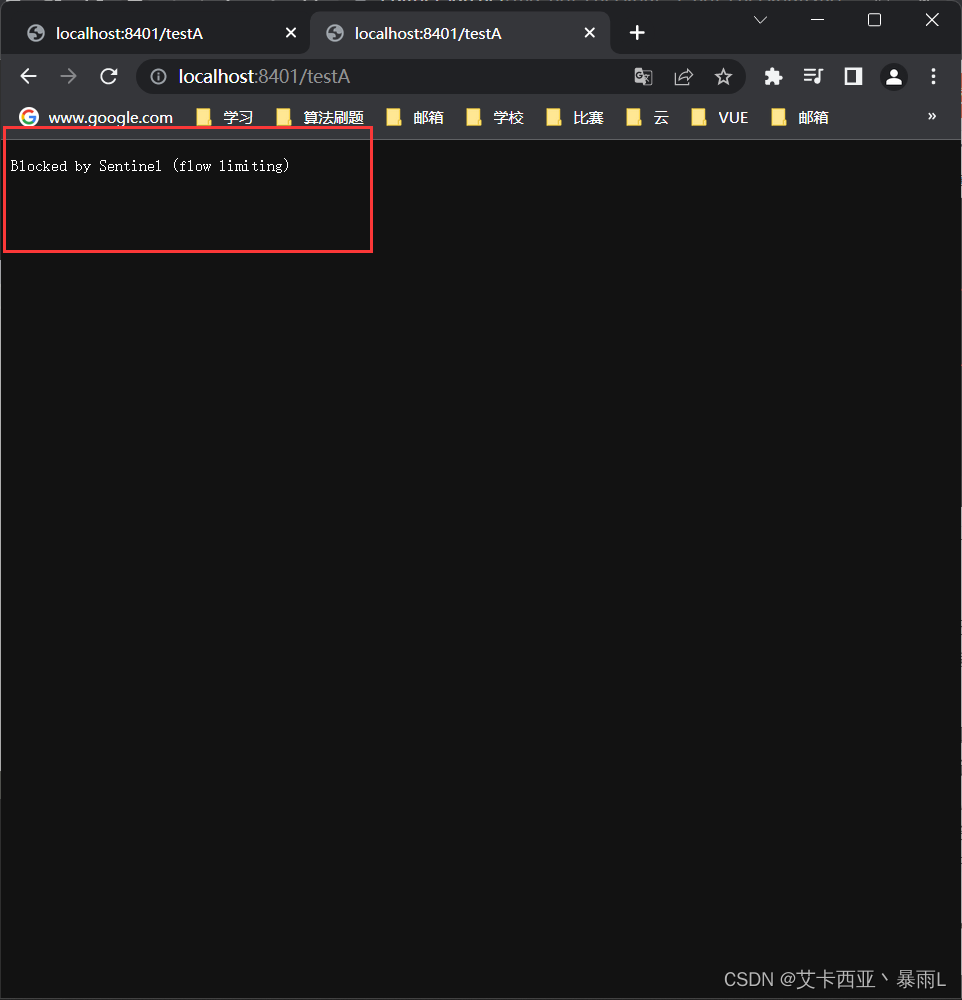The width and height of the screenshot is (962, 1000).
Task: Open the 比赛 bookmark folder
Action: click(575, 117)
